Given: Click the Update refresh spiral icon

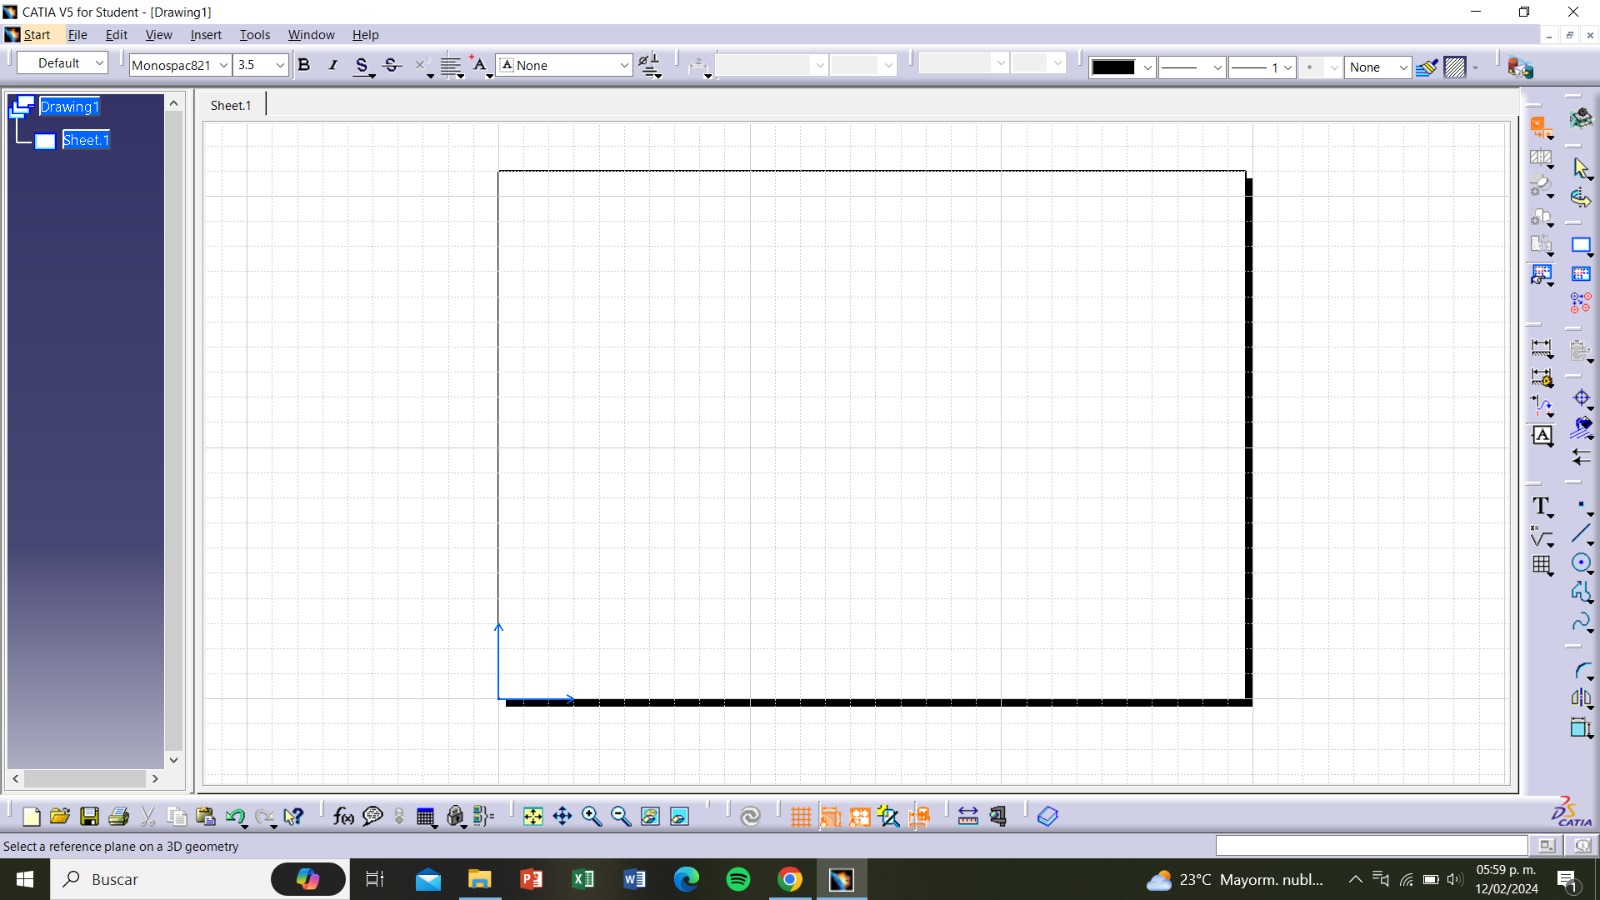Looking at the screenshot, I should coord(751,817).
